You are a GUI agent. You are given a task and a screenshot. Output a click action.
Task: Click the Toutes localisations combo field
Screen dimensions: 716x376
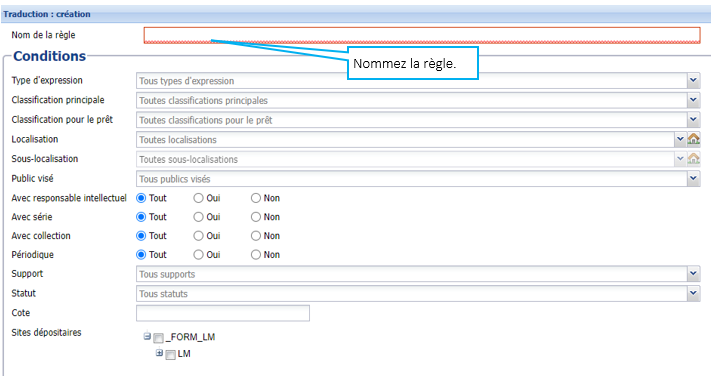click(x=405, y=140)
